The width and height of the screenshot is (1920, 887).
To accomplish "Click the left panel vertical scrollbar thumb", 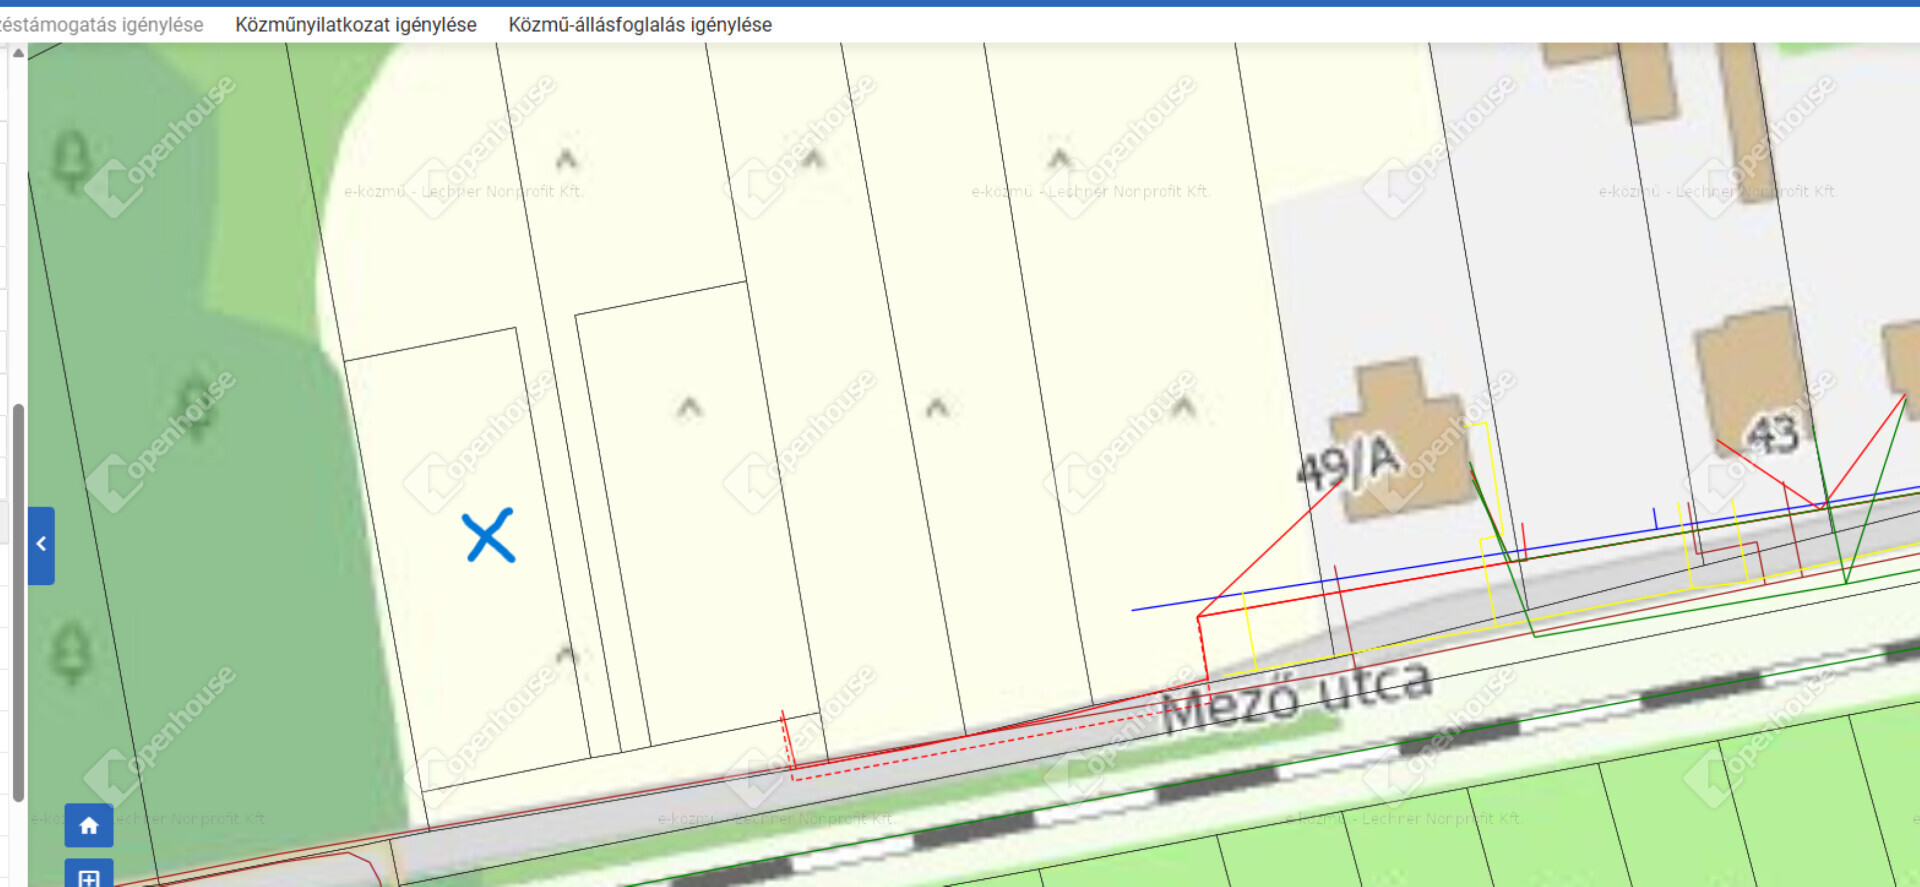I will [x=18, y=600].
